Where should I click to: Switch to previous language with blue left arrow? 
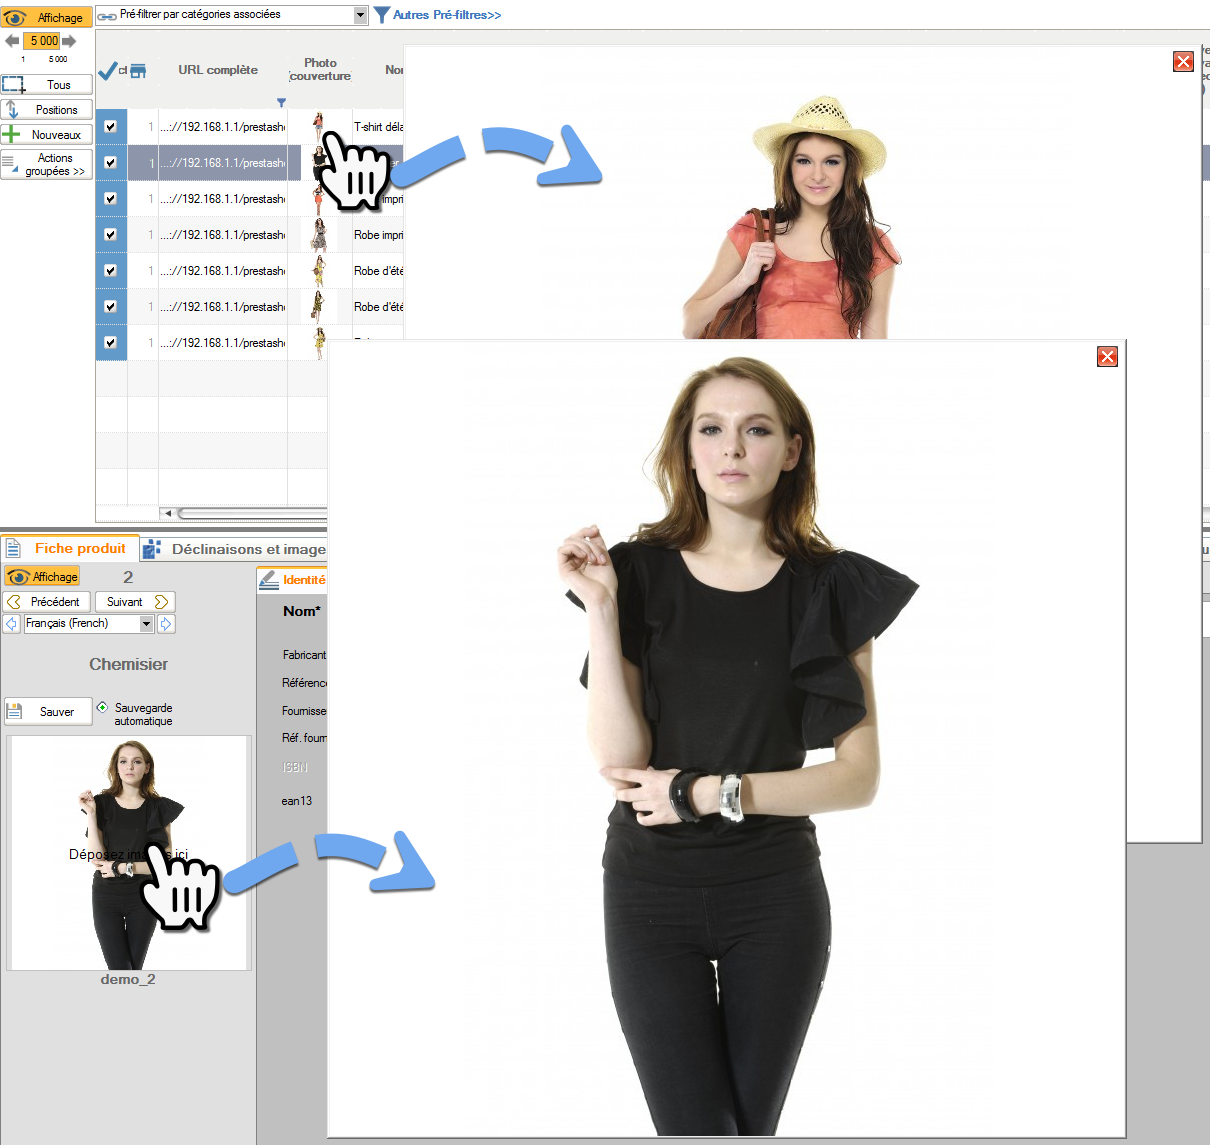[11, 623]
